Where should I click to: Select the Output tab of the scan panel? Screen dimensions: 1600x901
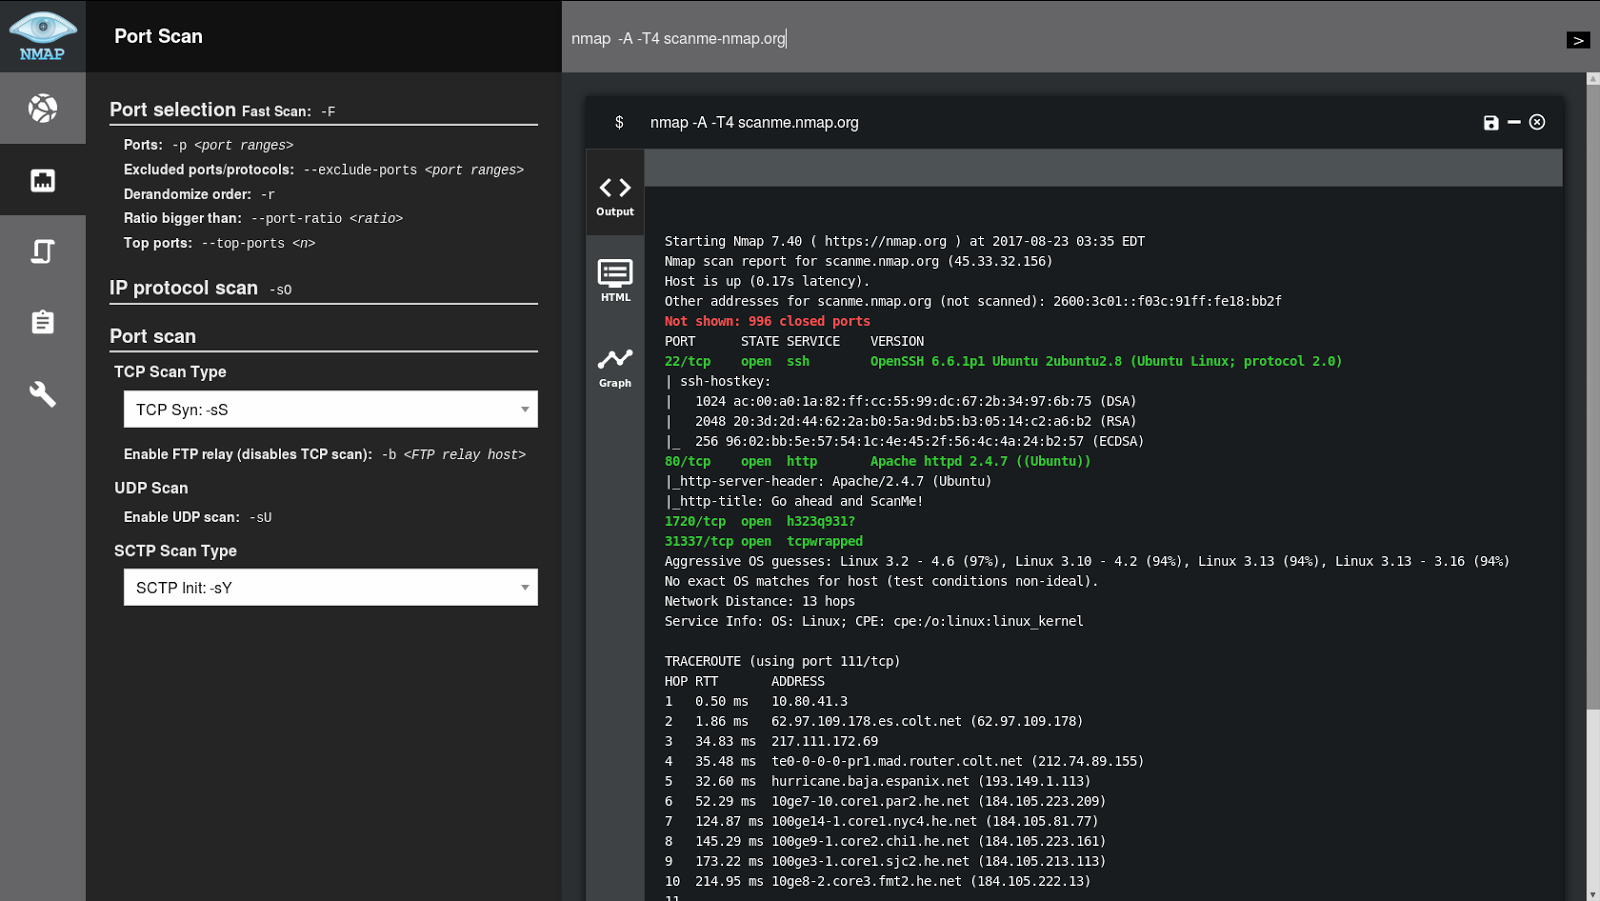(614, 193)
